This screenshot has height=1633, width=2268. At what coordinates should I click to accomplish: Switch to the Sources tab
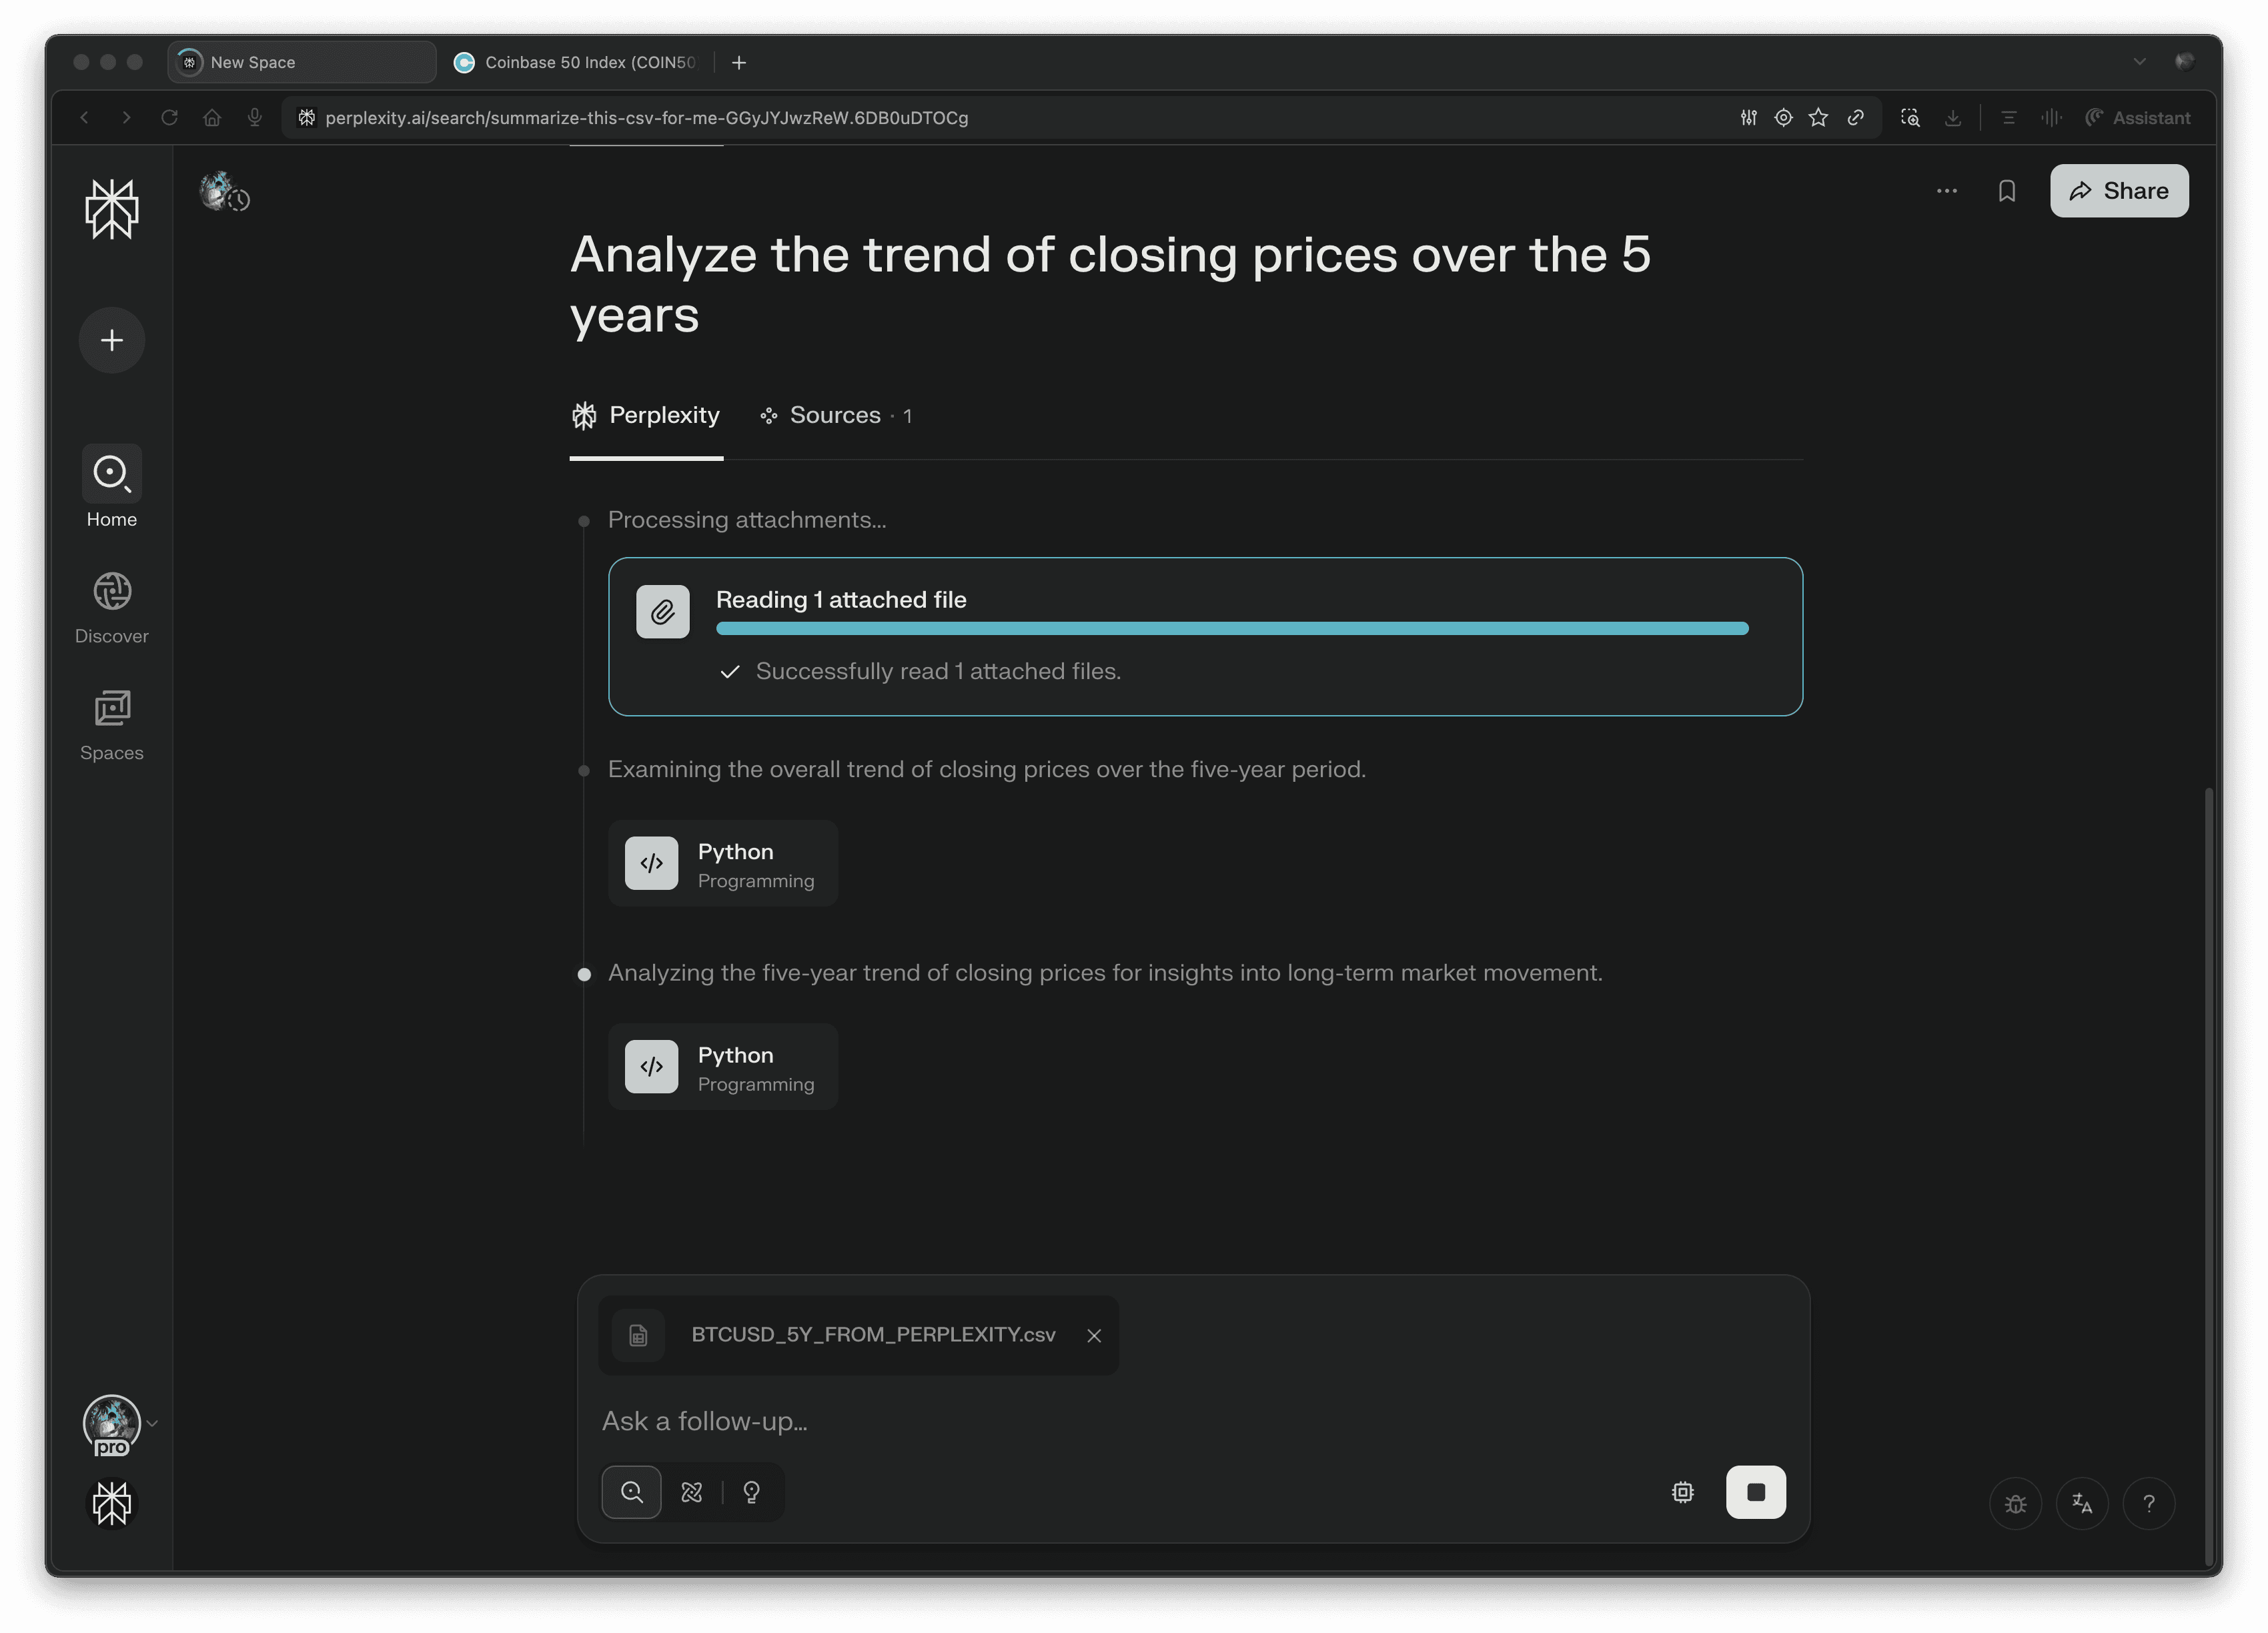(x=835, y=415)
